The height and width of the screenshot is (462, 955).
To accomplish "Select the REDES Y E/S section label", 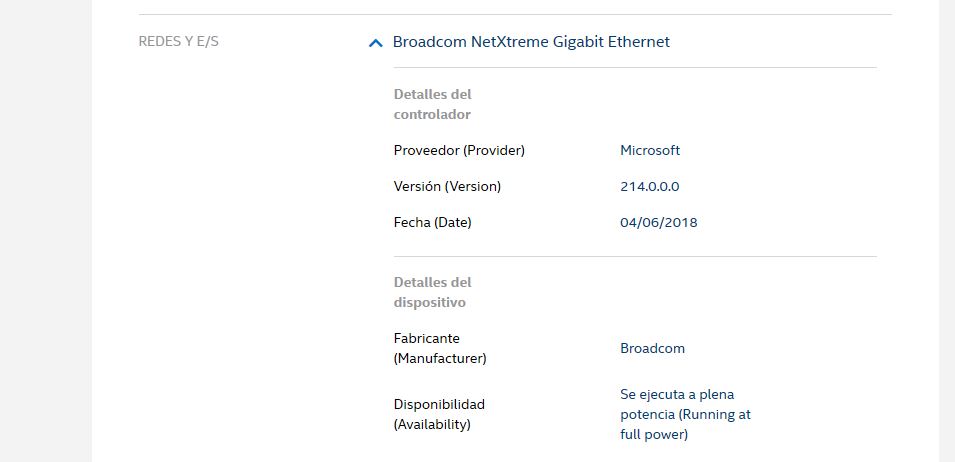I will 178,42.
